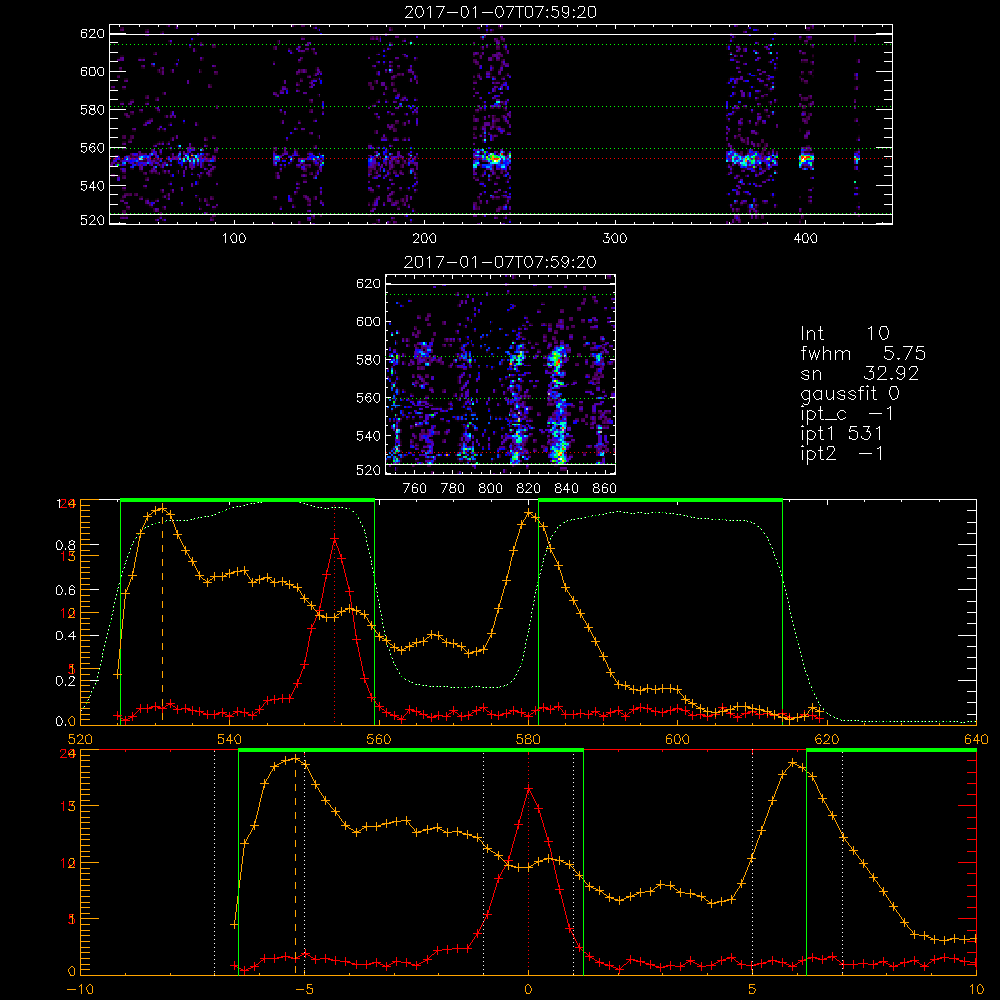The width and height of the screenshot is (1000, 1000).
Task: Click x-axis tick 200 on top spectrogram
Action: [424, 239]
